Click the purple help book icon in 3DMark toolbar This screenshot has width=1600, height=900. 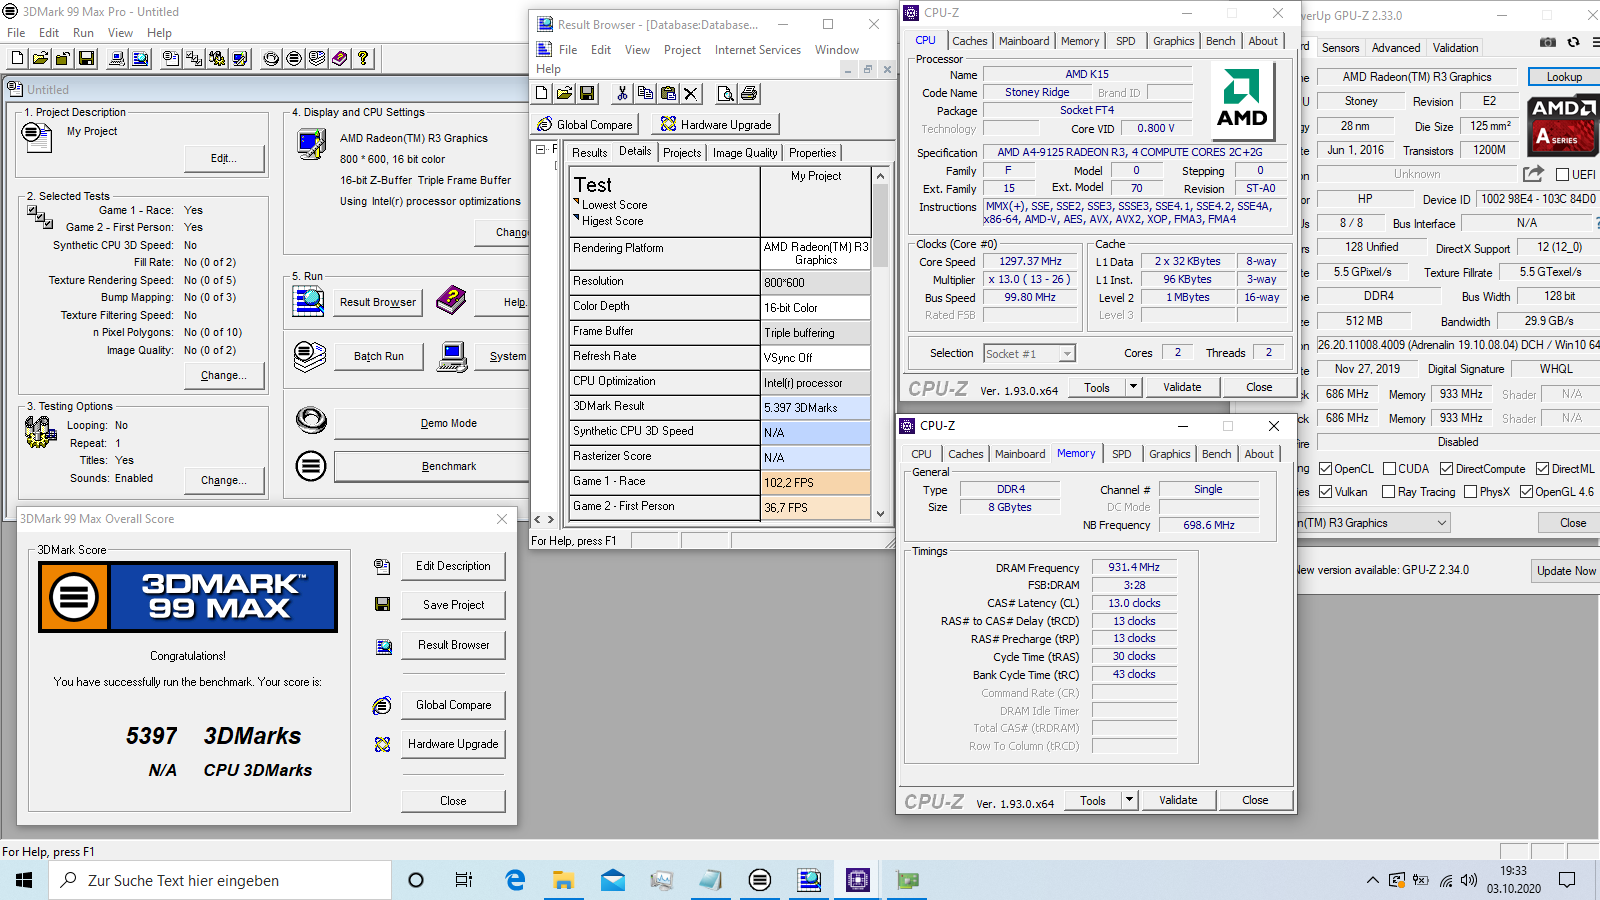pyautogui.click(x=340, y=59)
